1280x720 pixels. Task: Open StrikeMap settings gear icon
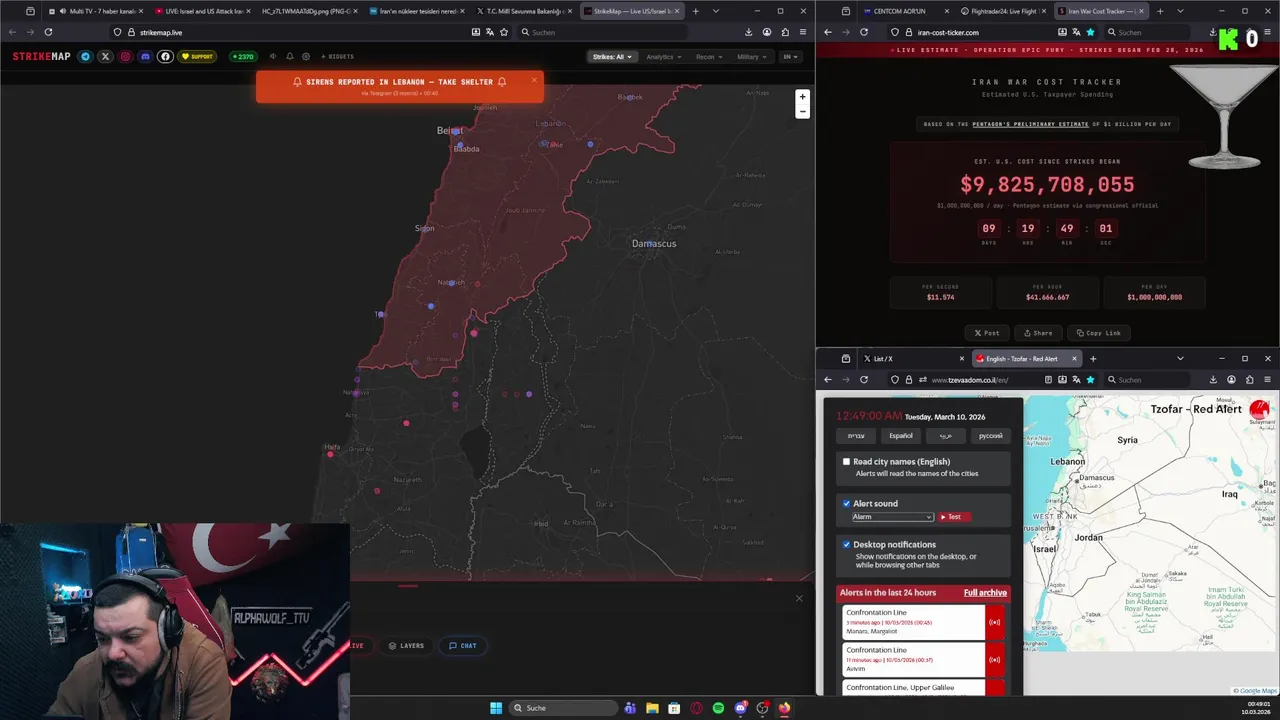pos(306,57)
